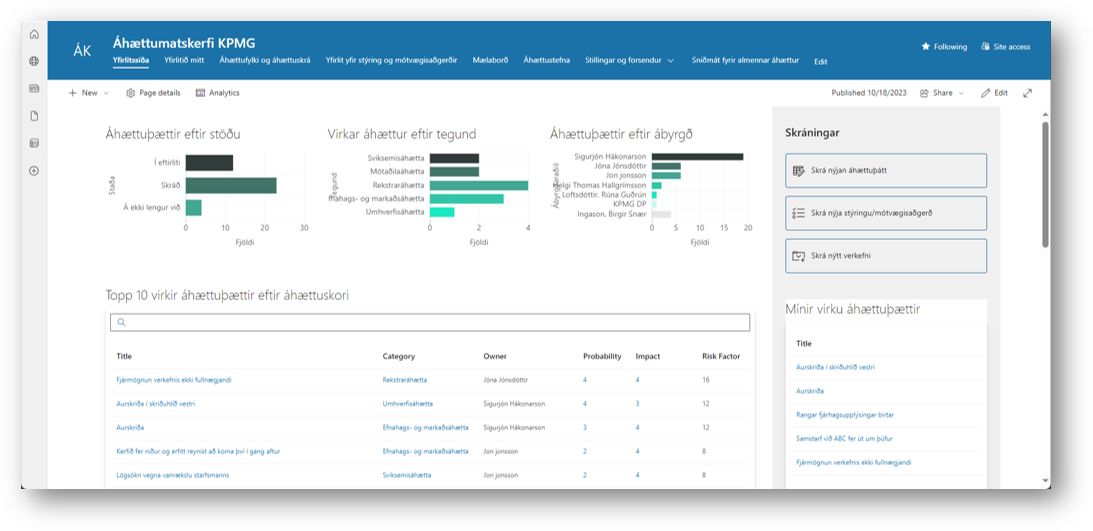Click the globe My sites icon
The width and height of the screenshot is (1093, 531).
(34, 61)
